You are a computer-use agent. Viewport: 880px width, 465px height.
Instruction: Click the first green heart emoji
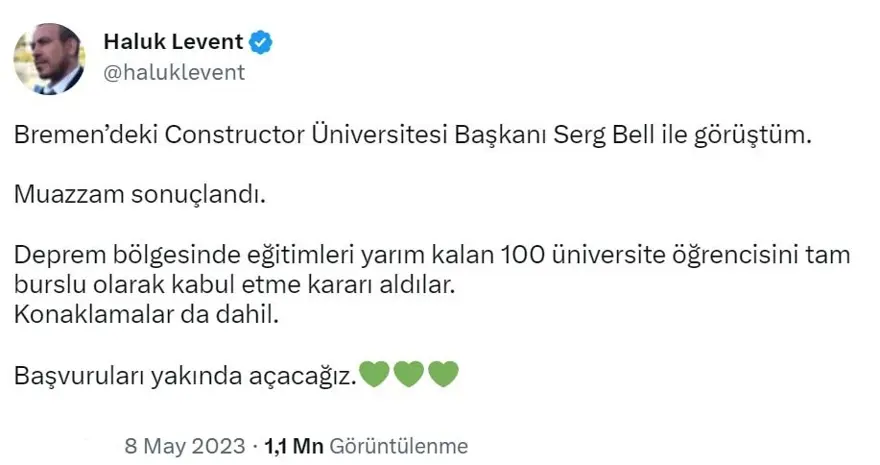[373, 376]
